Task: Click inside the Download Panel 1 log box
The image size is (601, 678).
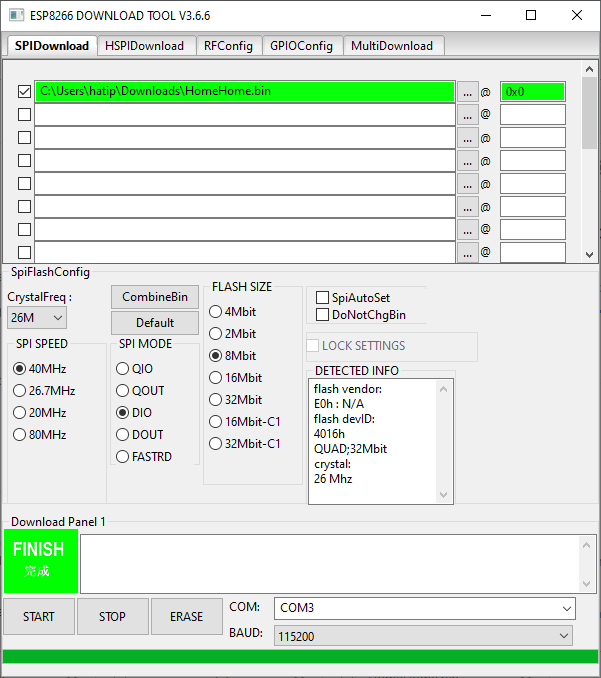Action: pos(329,564)
